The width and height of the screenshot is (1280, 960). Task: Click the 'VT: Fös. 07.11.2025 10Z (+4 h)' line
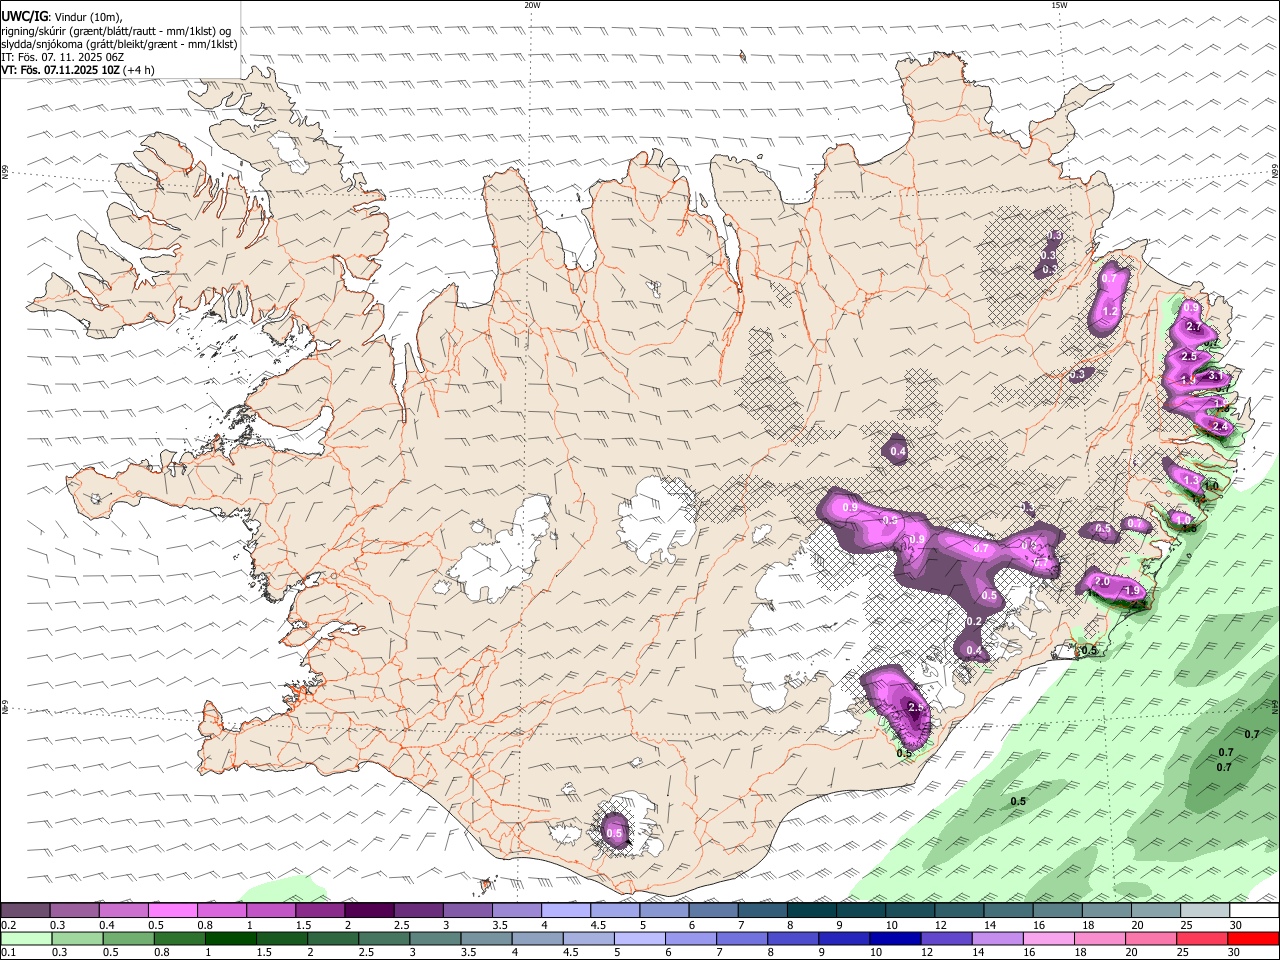[x=78, y=70]
